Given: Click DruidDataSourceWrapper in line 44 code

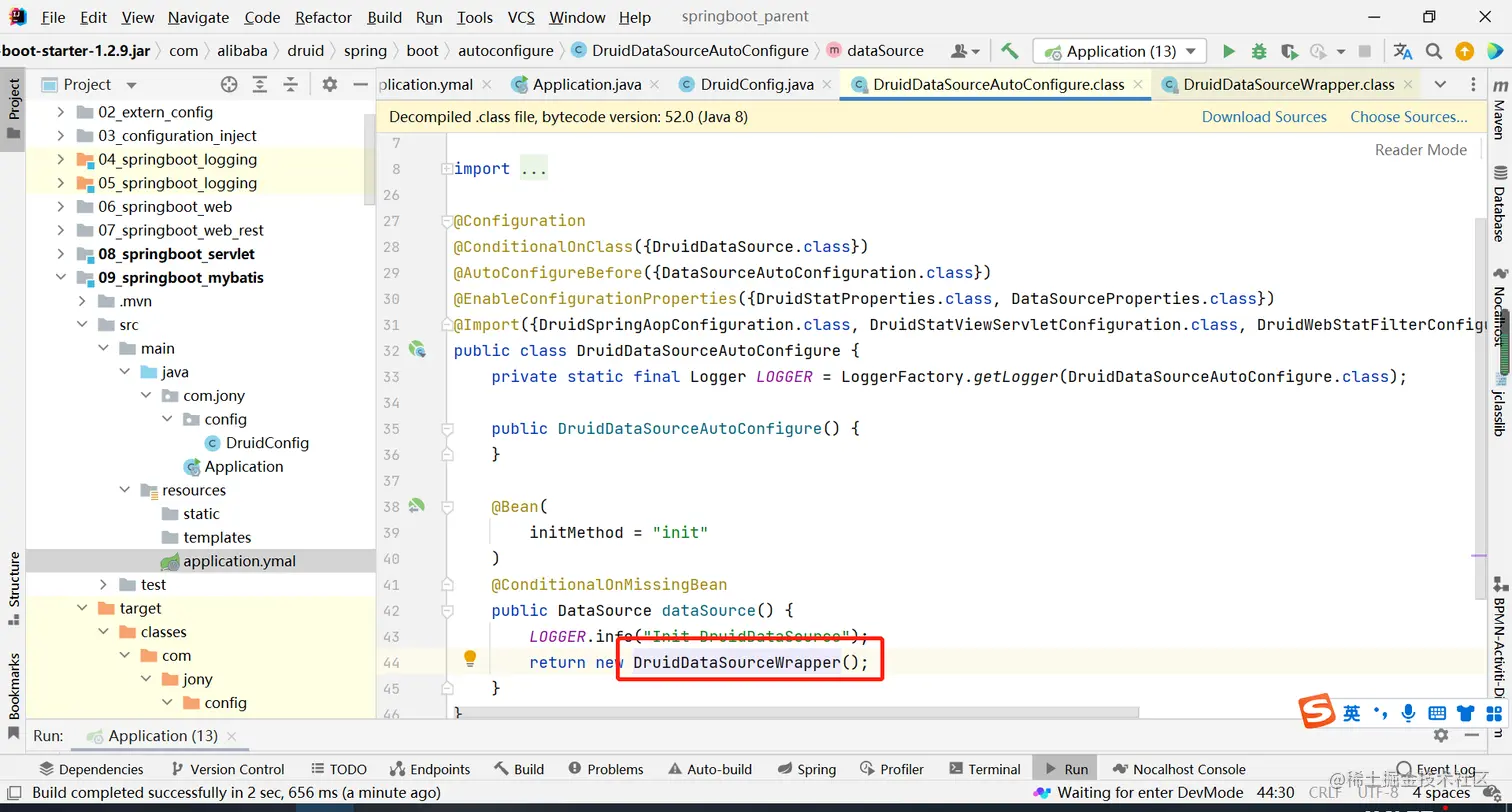Looking at the screenshot, I should [737, 662].
